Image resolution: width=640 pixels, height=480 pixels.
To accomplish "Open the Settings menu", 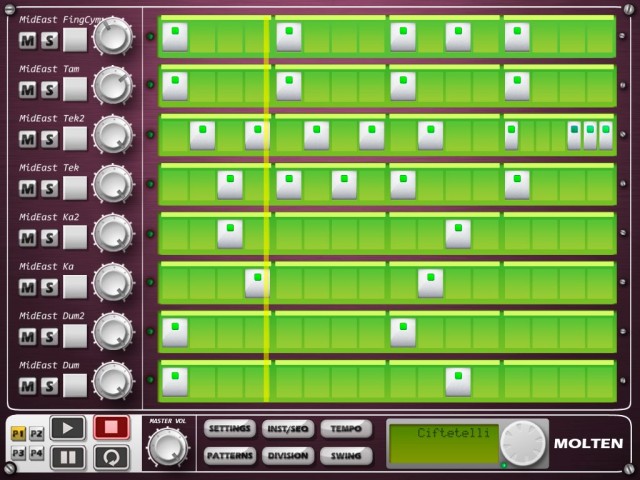I will 229,429.
